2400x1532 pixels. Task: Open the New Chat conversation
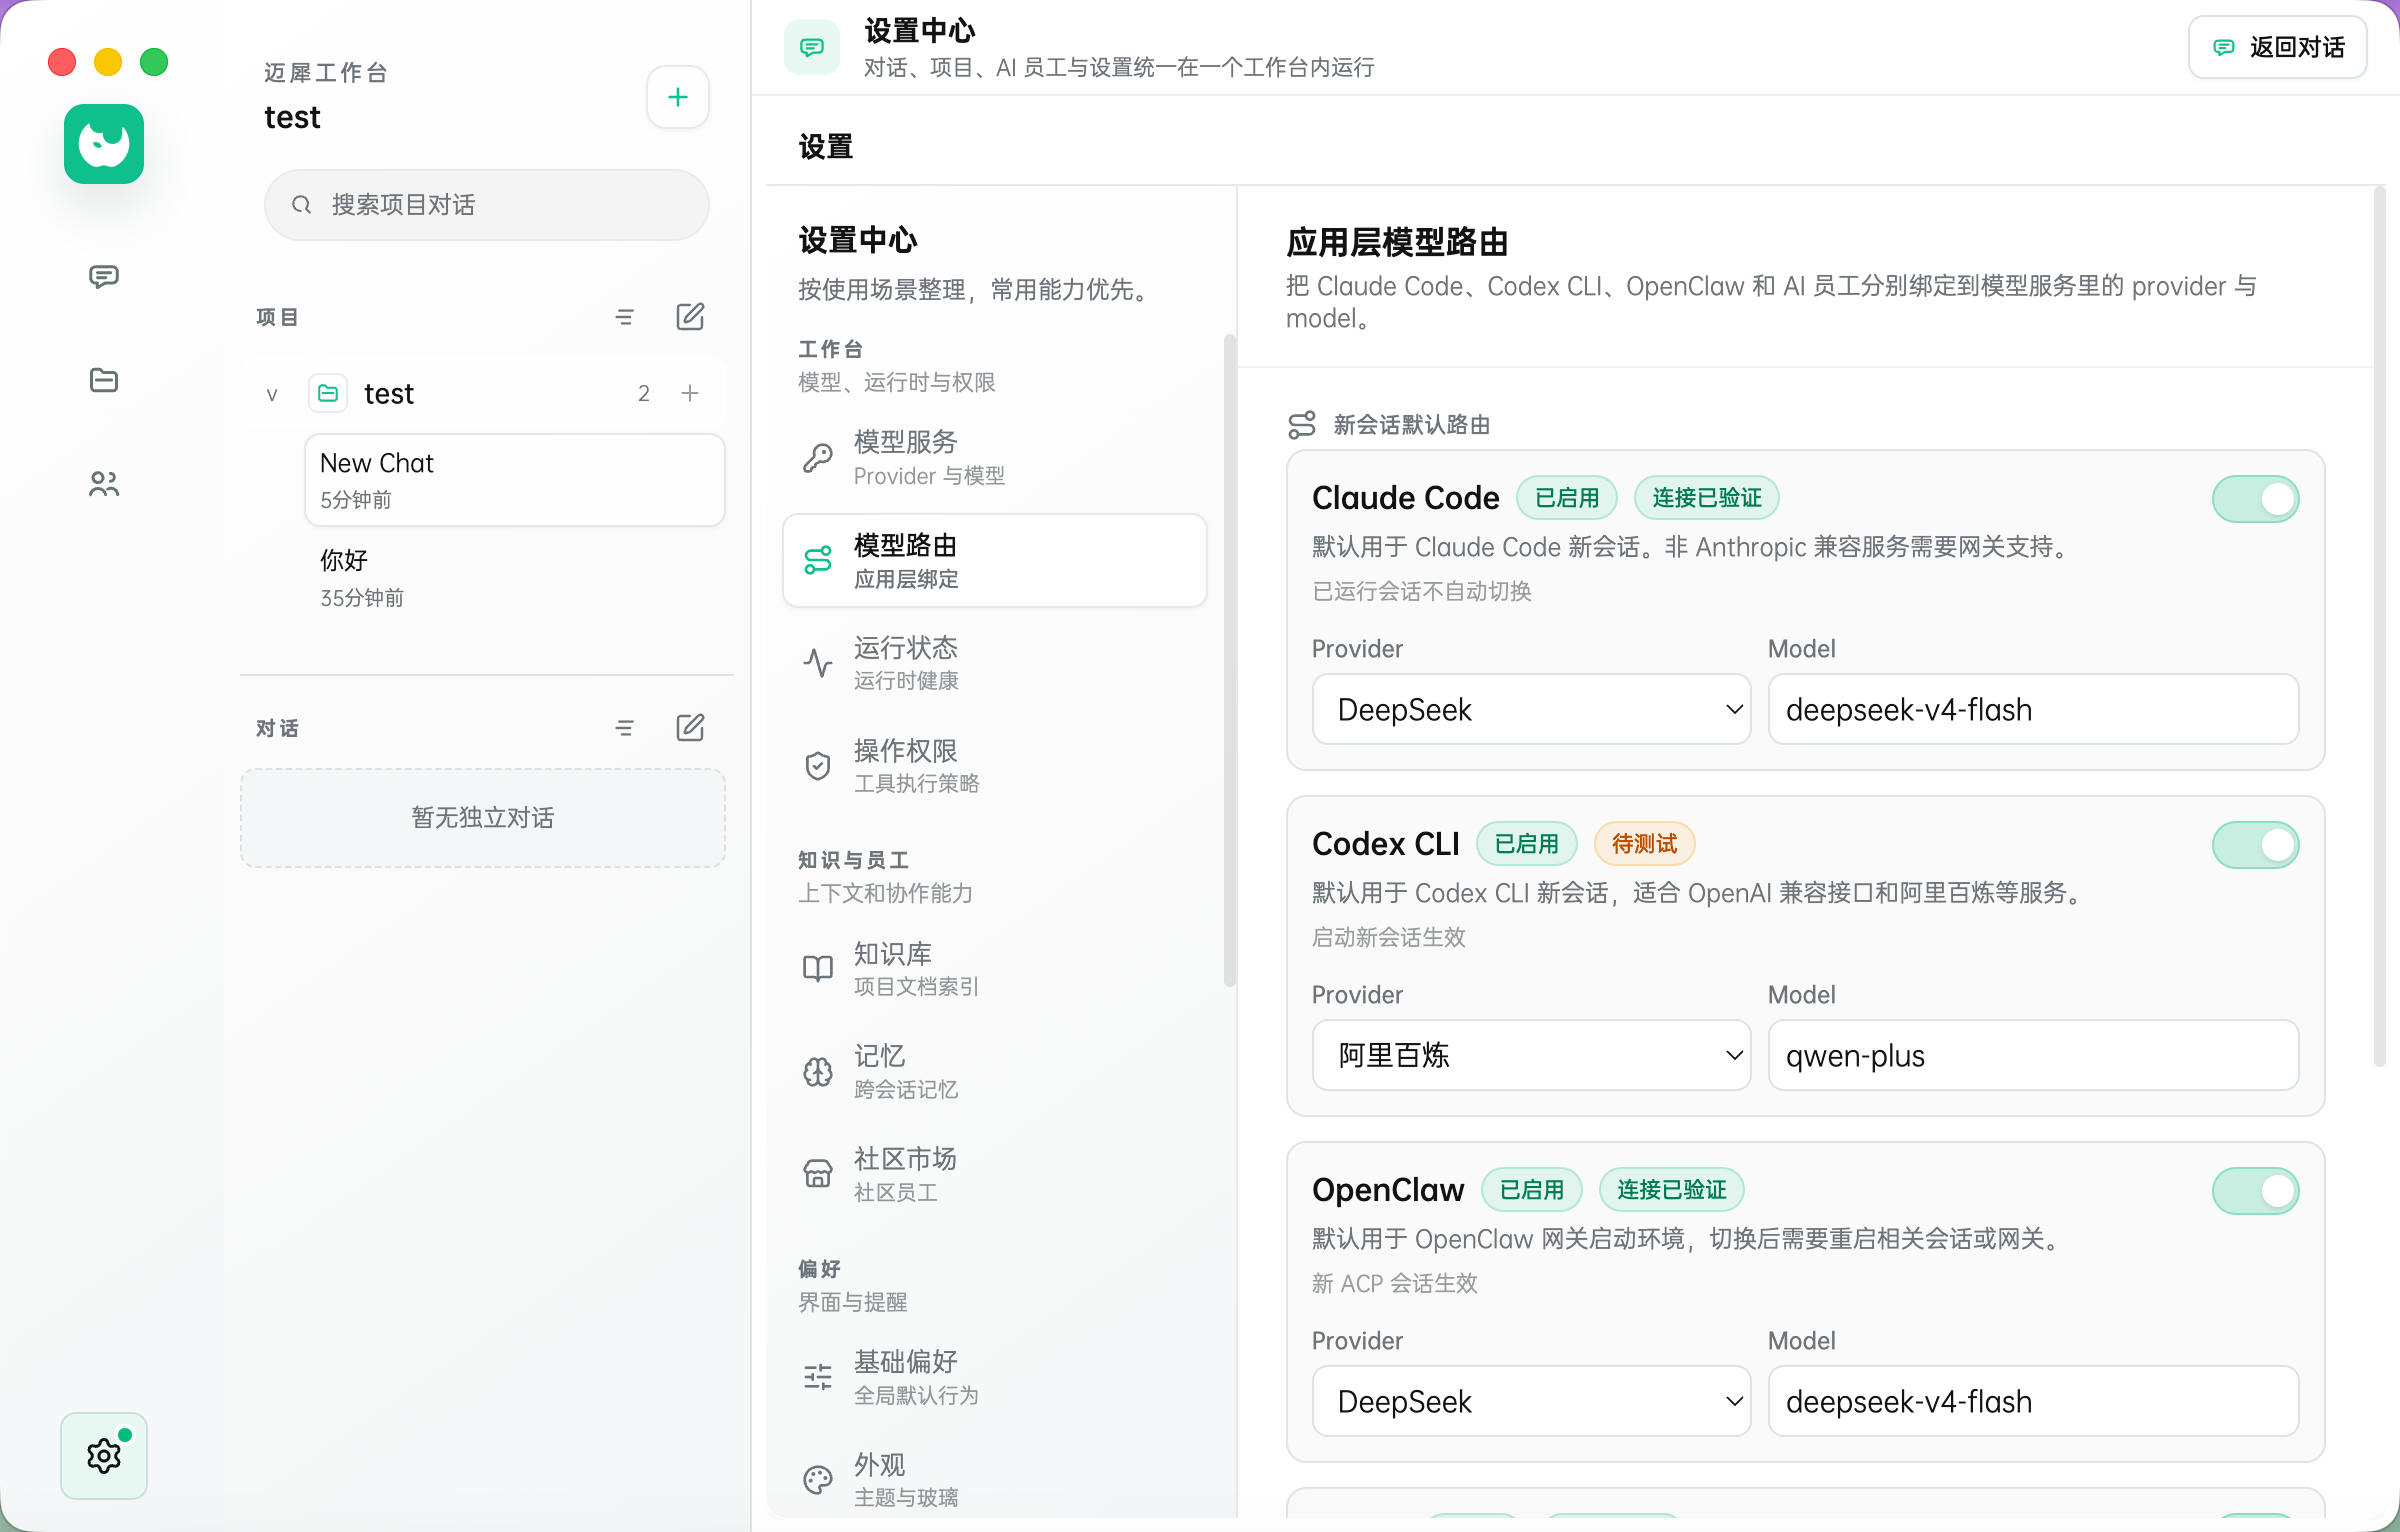[x=514, y=480]
